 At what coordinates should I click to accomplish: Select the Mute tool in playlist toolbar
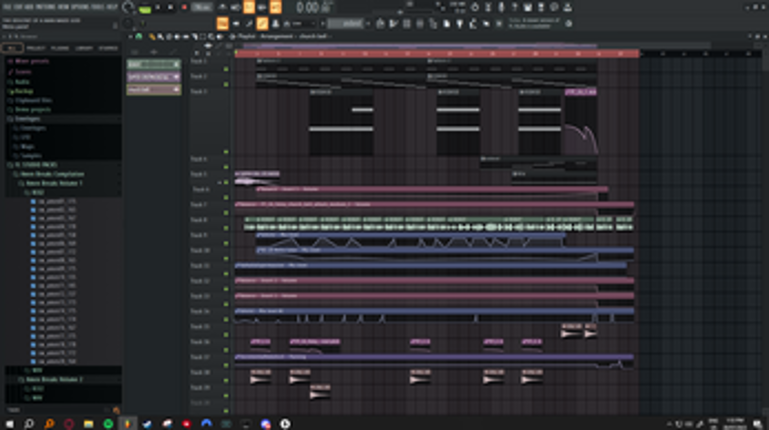coord(177,37)
